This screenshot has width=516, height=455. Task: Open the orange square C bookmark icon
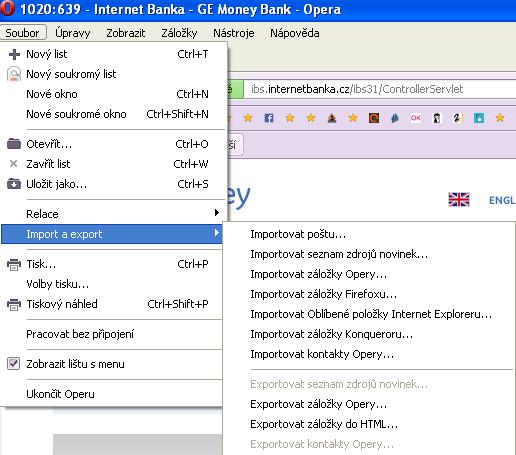(x=374, y=118)
